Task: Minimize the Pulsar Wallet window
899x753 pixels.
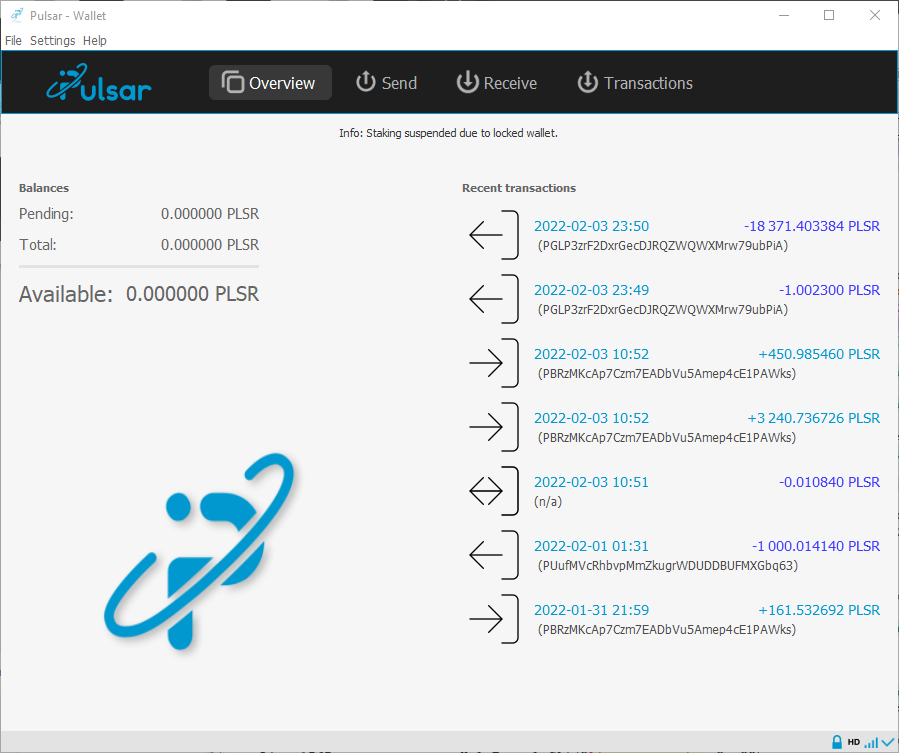Action: coord(784,15)
